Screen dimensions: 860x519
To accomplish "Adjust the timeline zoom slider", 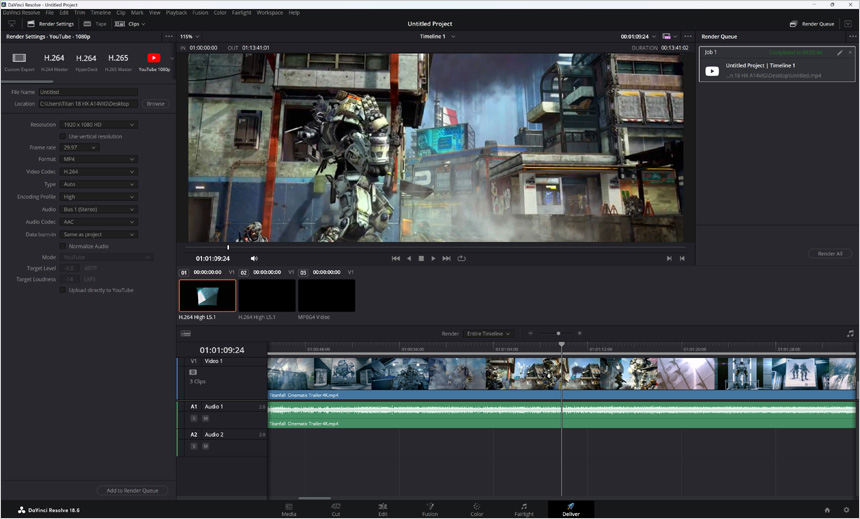I will (x=558, y=333).
